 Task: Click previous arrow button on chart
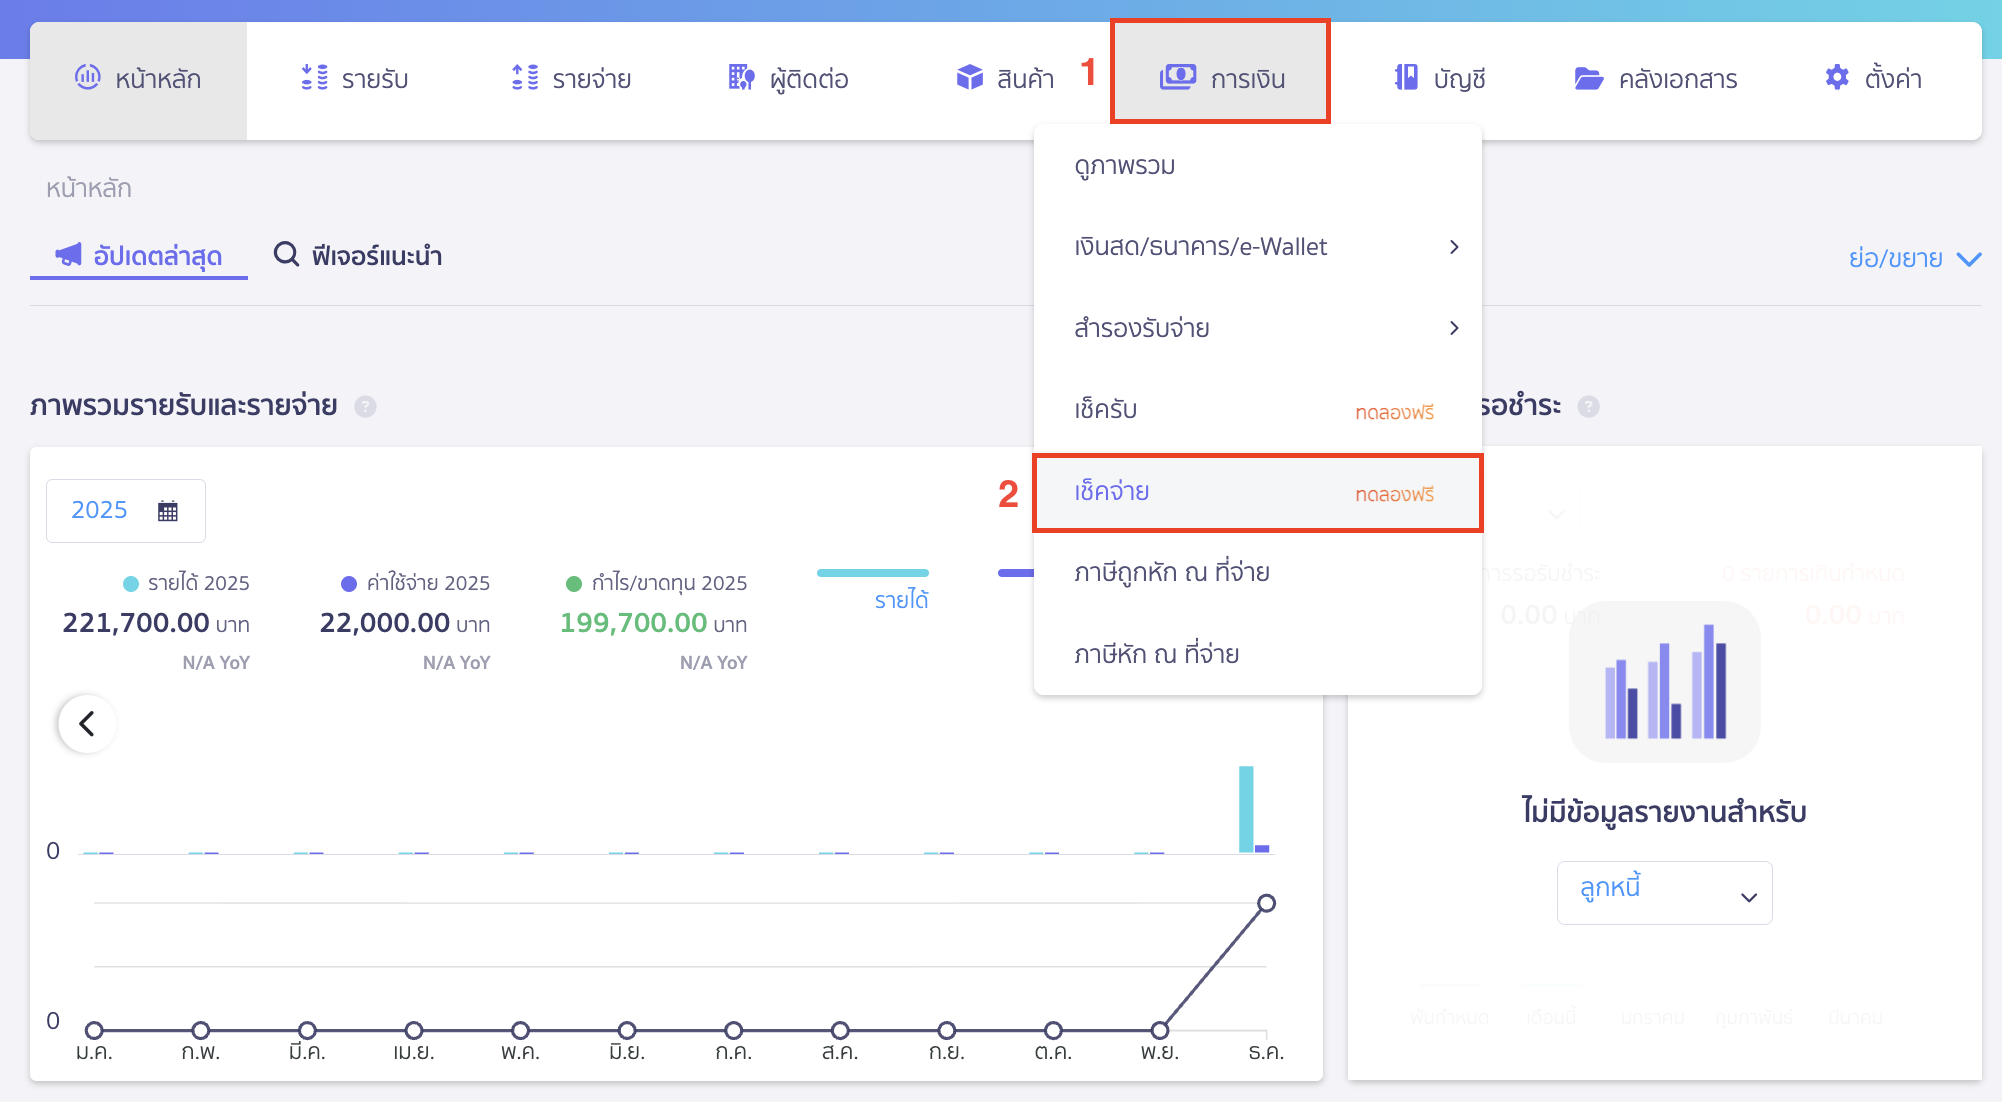87,723
